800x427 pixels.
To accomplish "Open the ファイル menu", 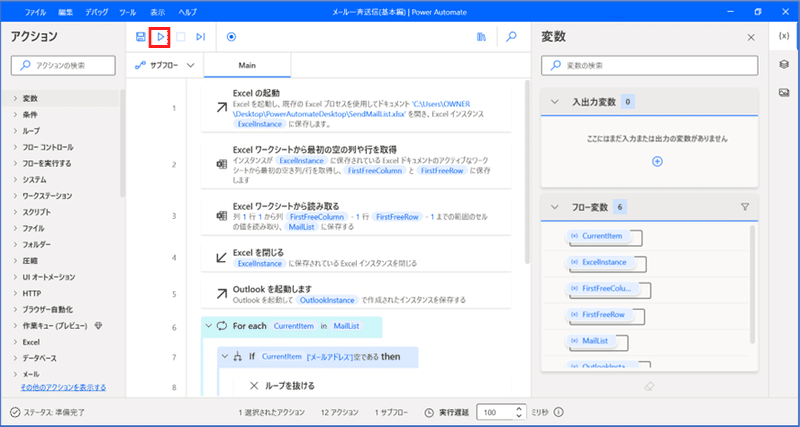I will [x=35, y=12].
